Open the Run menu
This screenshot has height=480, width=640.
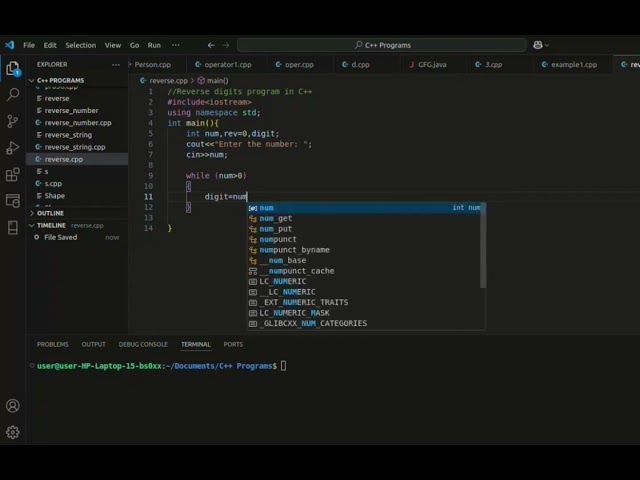(154, 45)
